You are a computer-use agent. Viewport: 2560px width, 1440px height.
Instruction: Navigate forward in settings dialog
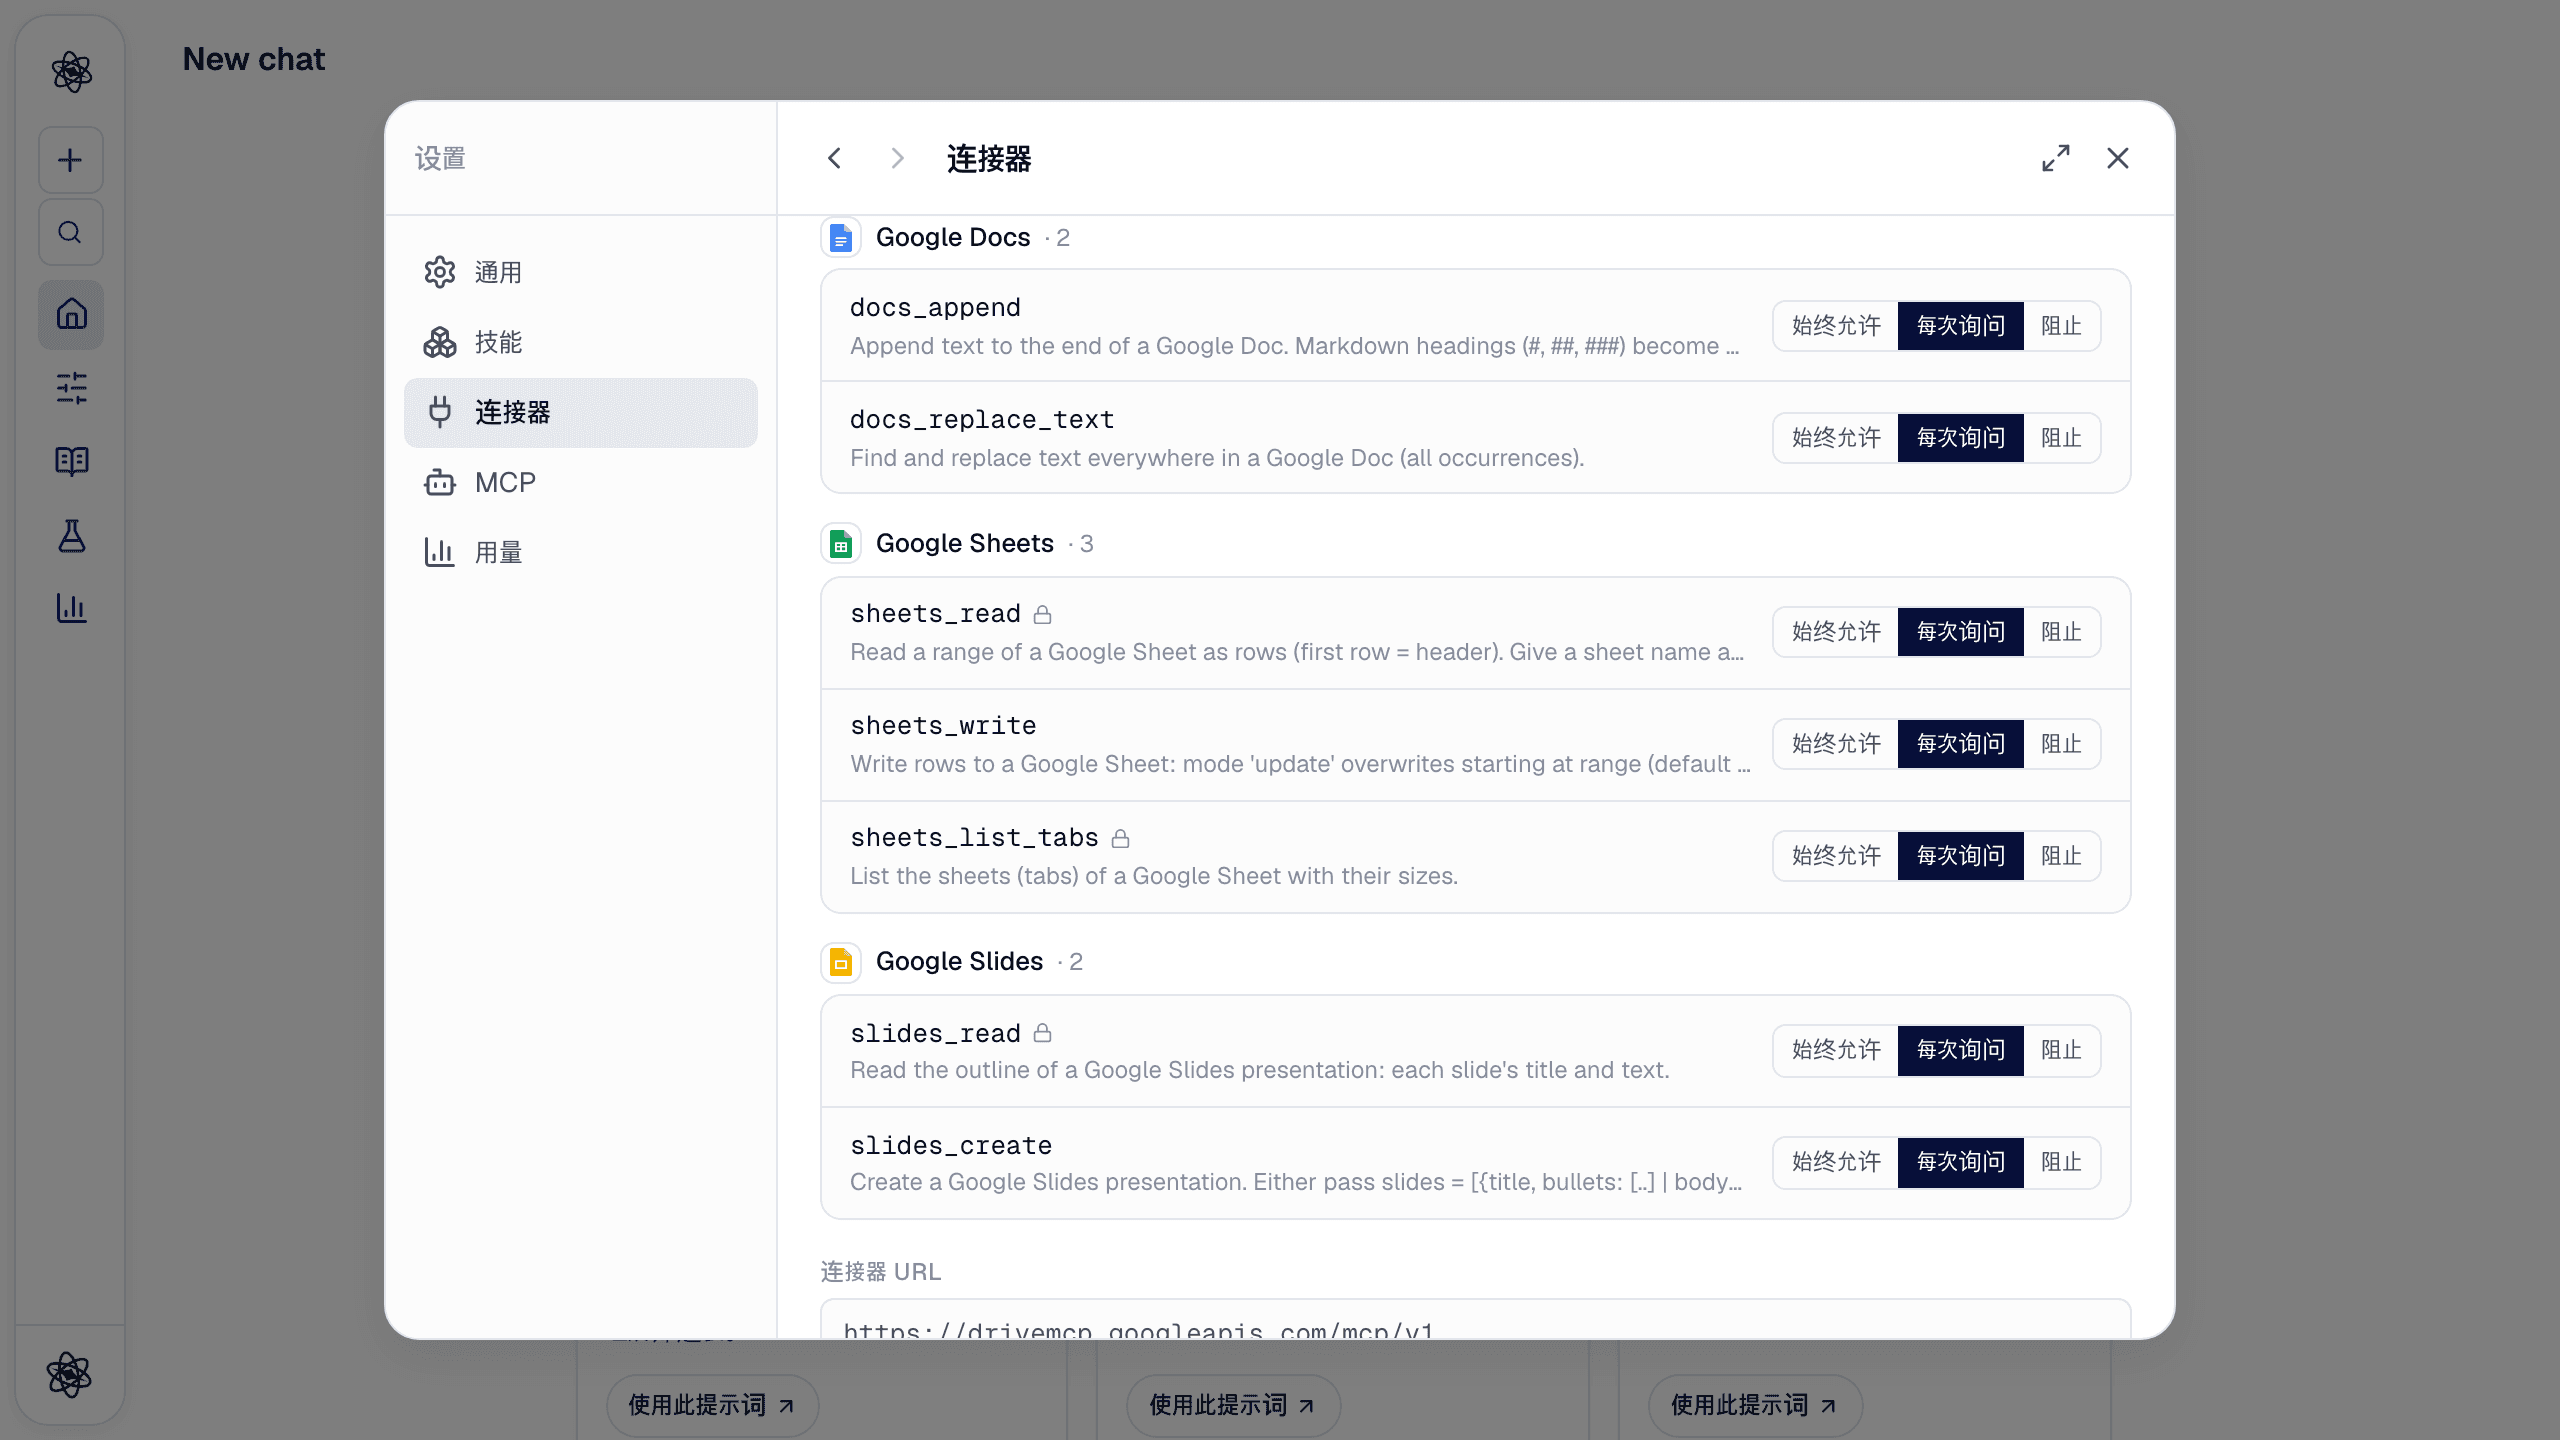click(897, 158)
